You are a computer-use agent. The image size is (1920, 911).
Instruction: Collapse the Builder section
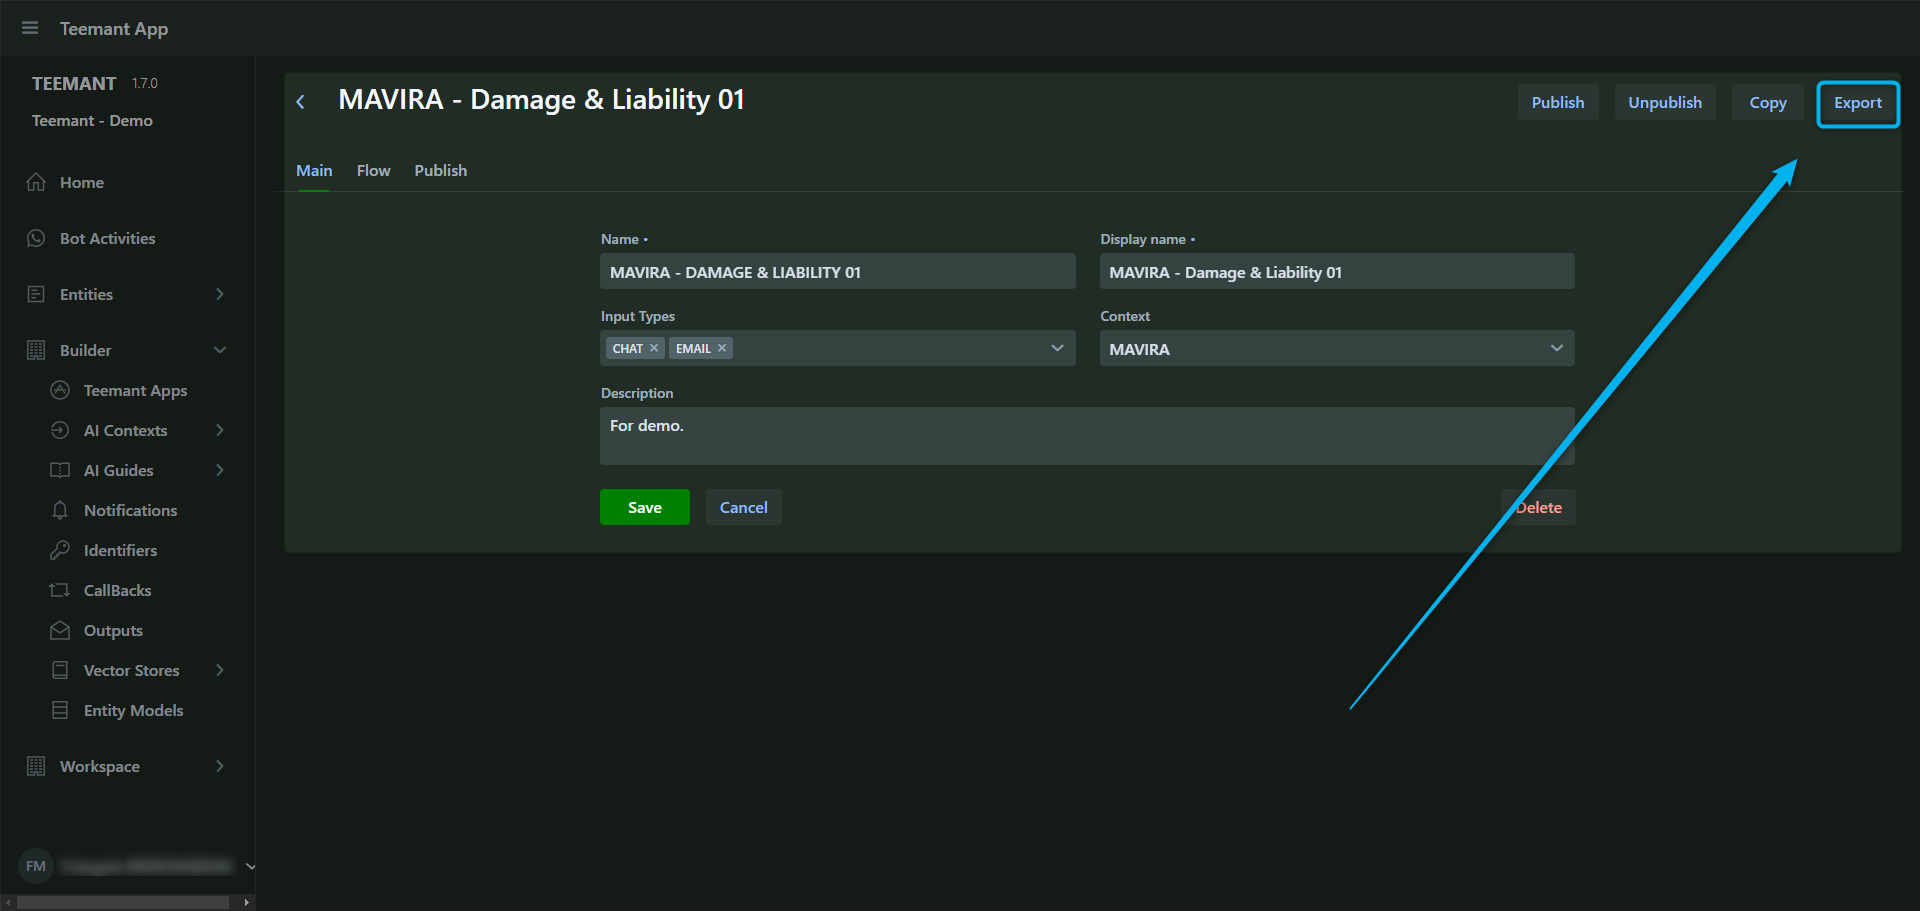coord(220,350)
